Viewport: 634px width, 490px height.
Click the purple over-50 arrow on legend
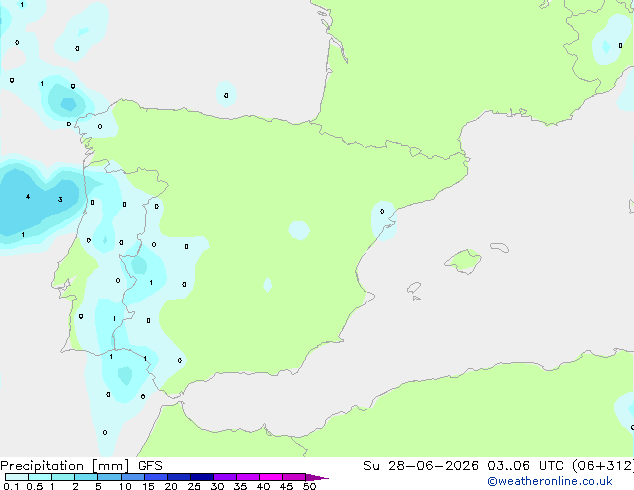[317, 477]
